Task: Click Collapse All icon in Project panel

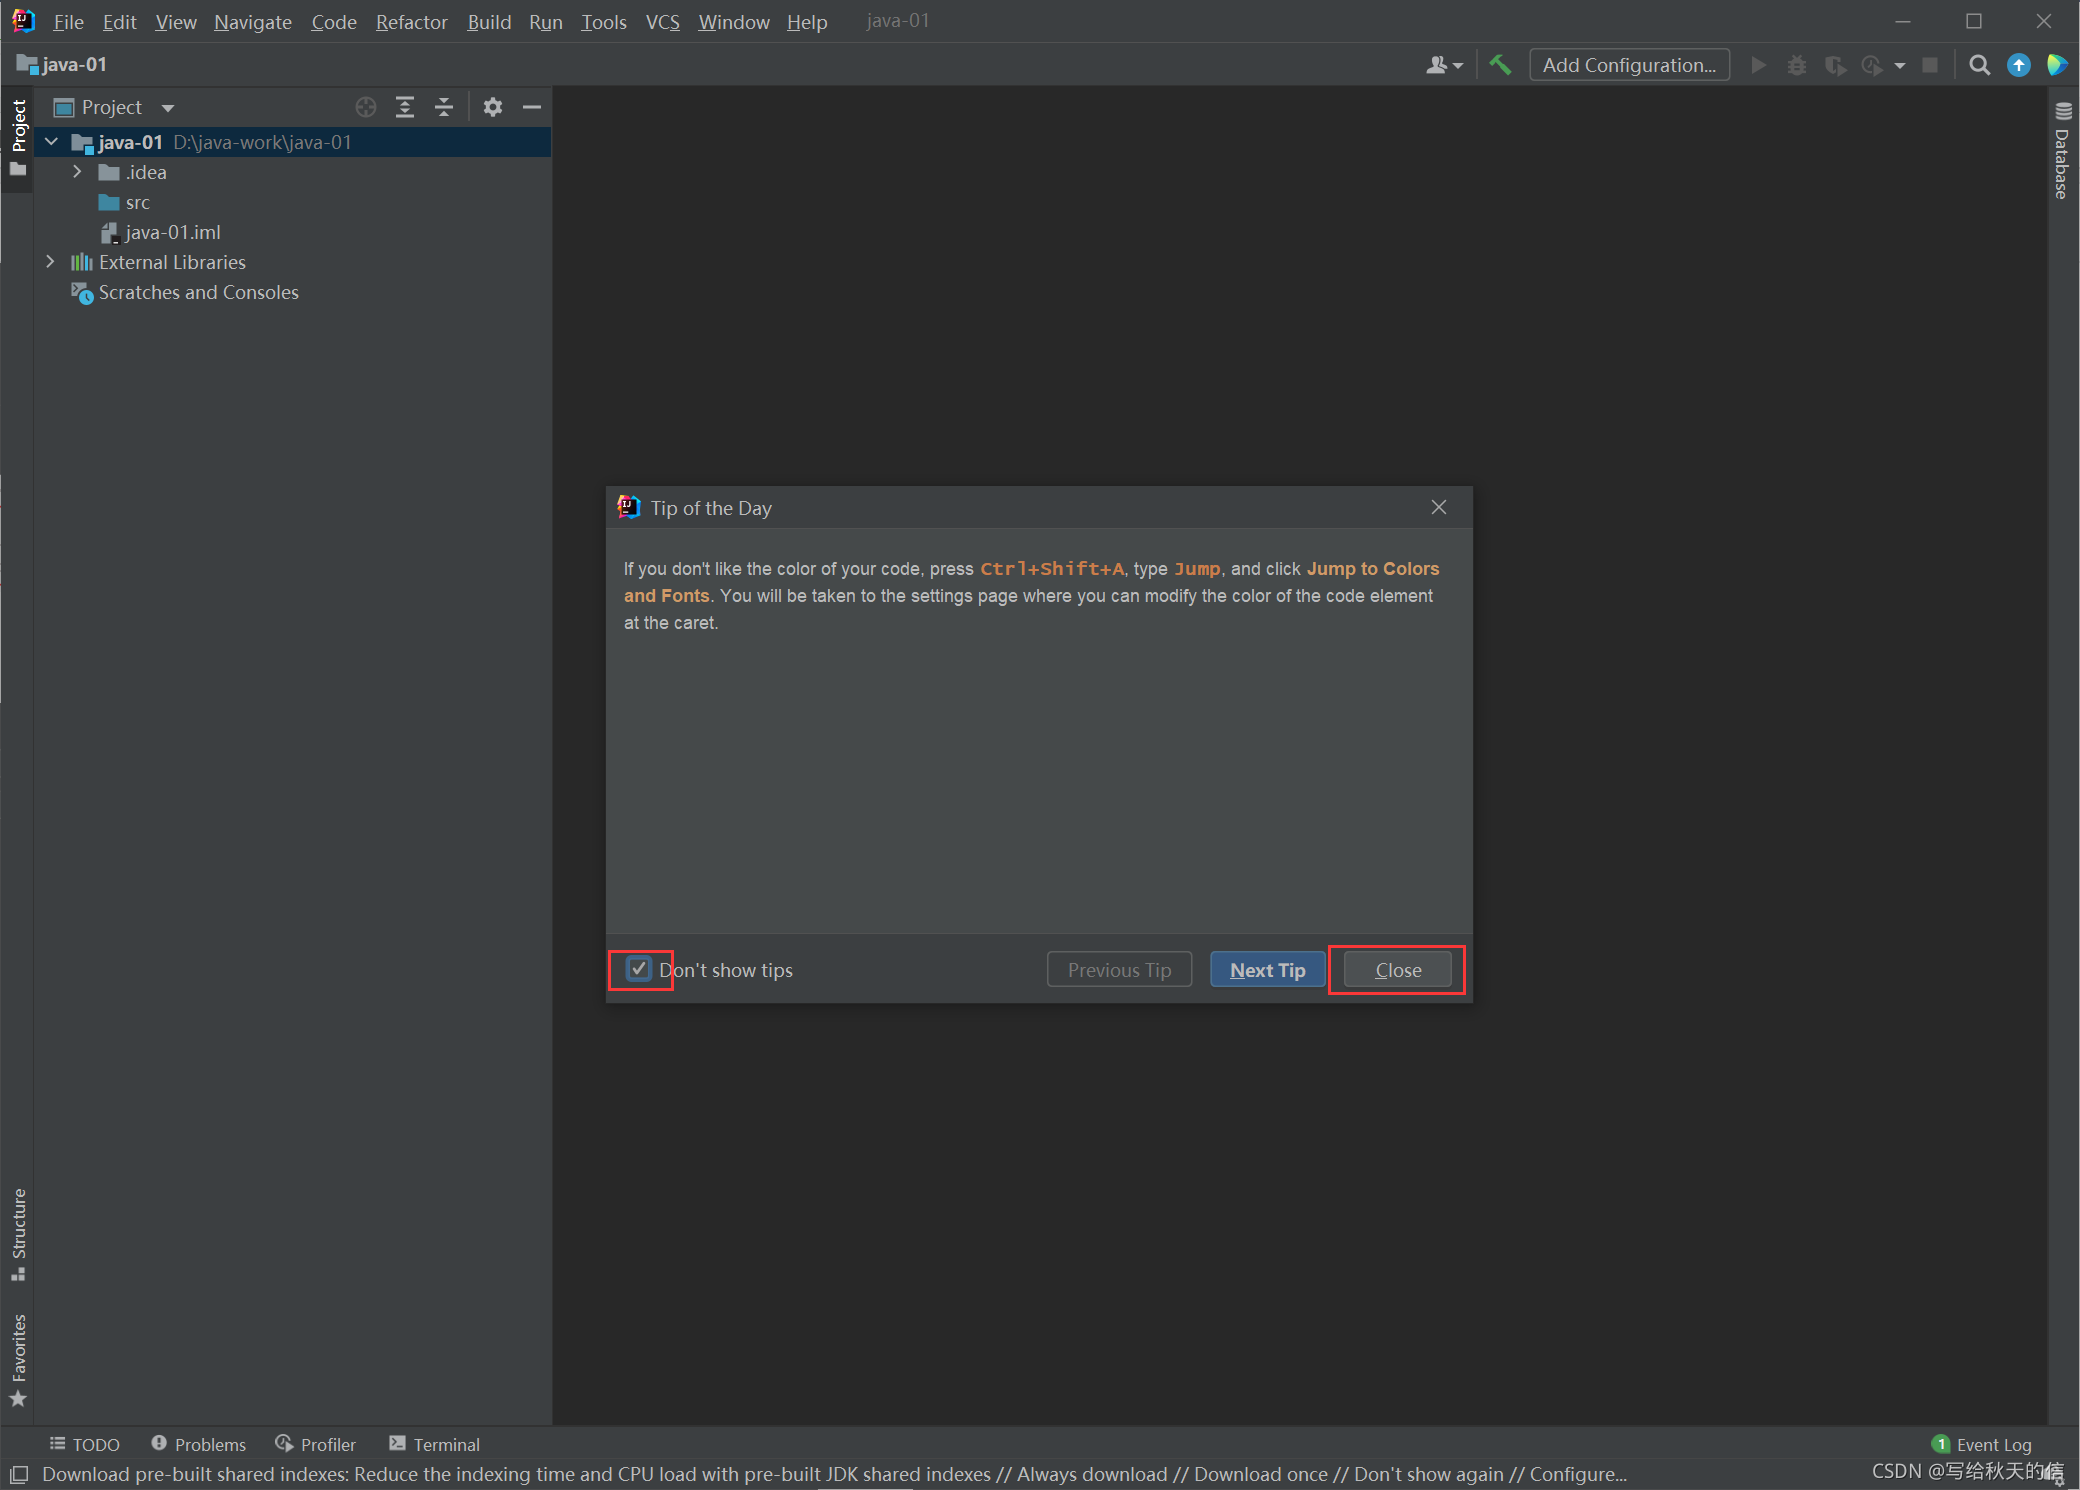Action: point(444,107)
